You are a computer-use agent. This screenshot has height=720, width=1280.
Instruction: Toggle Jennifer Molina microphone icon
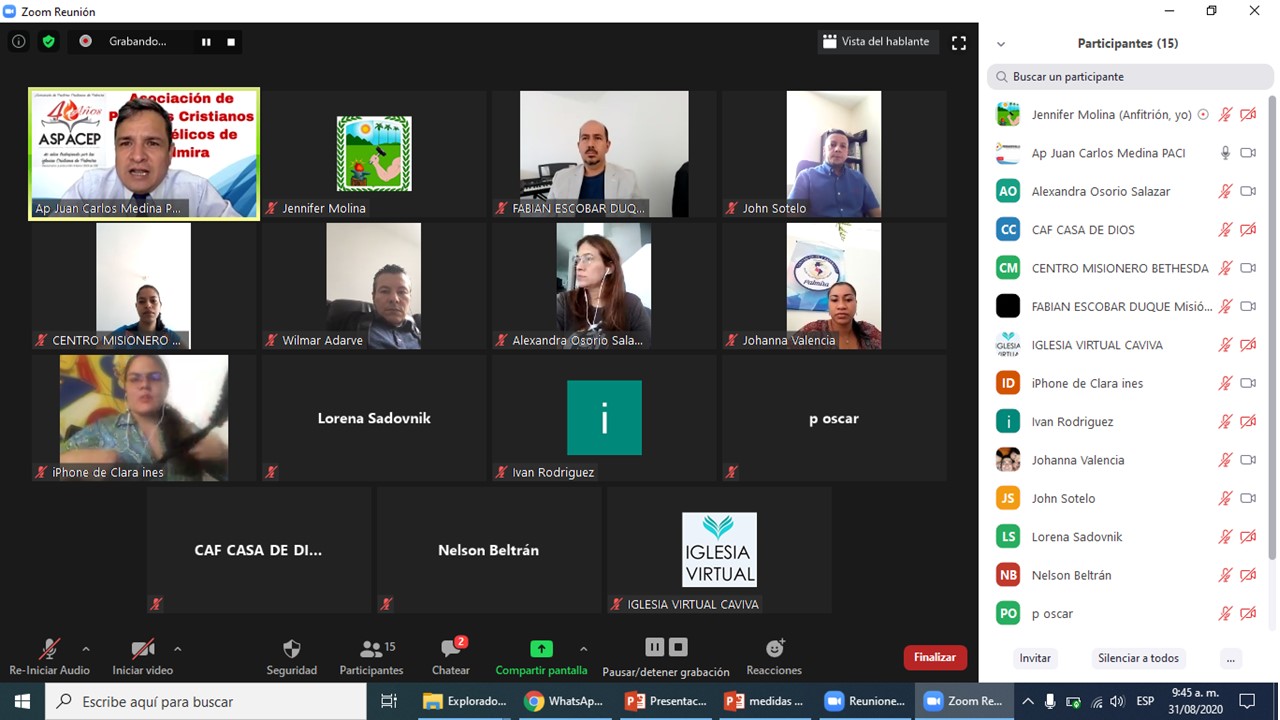point(1225,115)
